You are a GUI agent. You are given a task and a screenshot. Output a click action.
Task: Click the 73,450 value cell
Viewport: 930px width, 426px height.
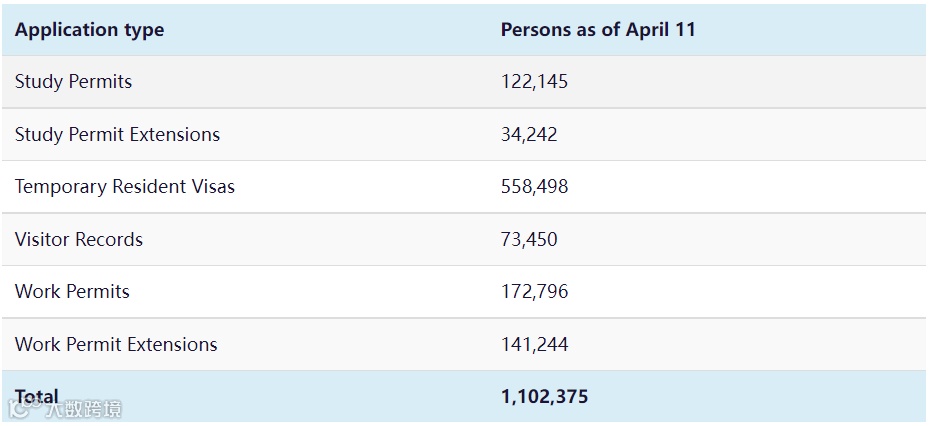click(x=529, y=240)
